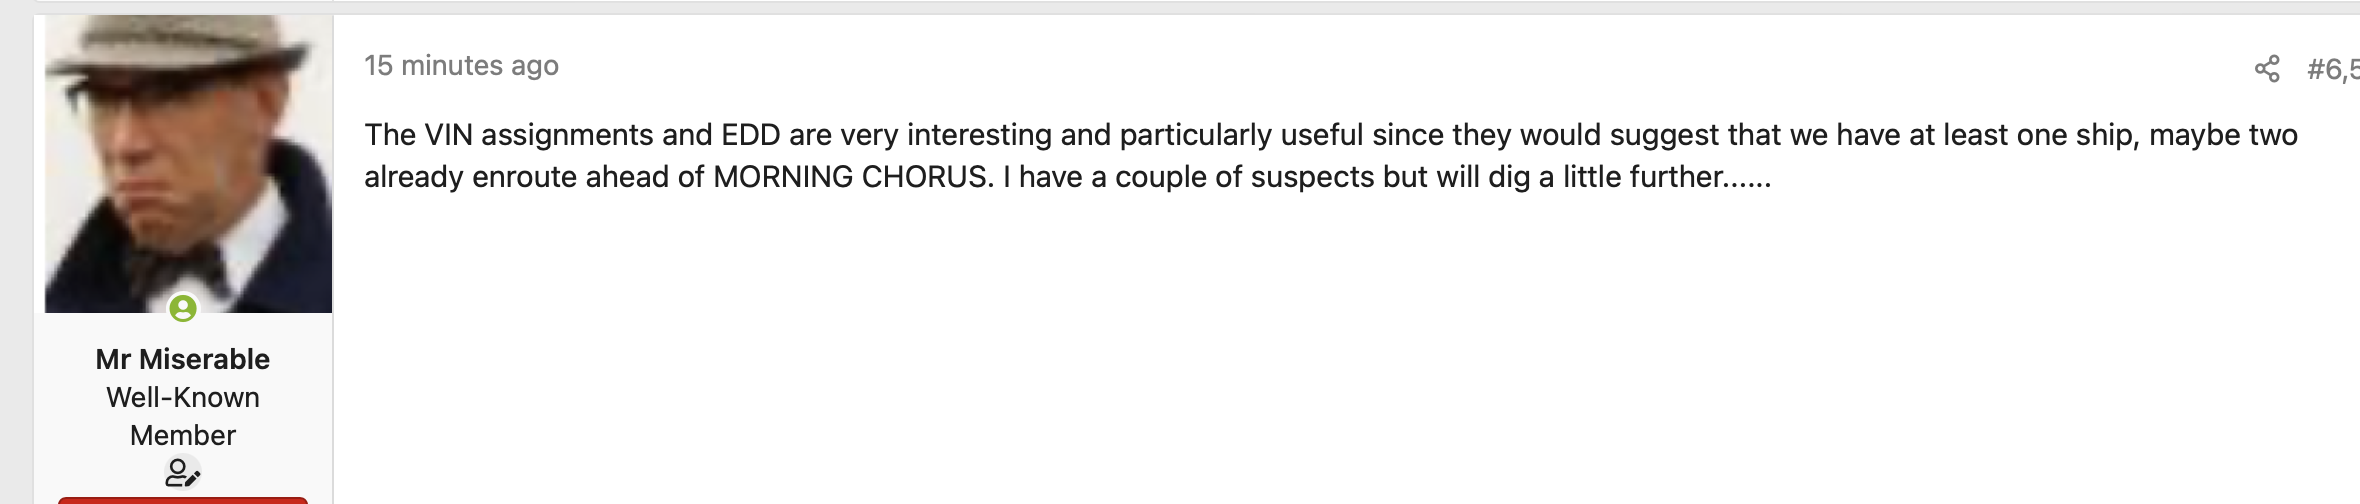This screenshot has height=504, width=2360.
Task: Click the green online status icon
Action: click(x=183, y=308)
